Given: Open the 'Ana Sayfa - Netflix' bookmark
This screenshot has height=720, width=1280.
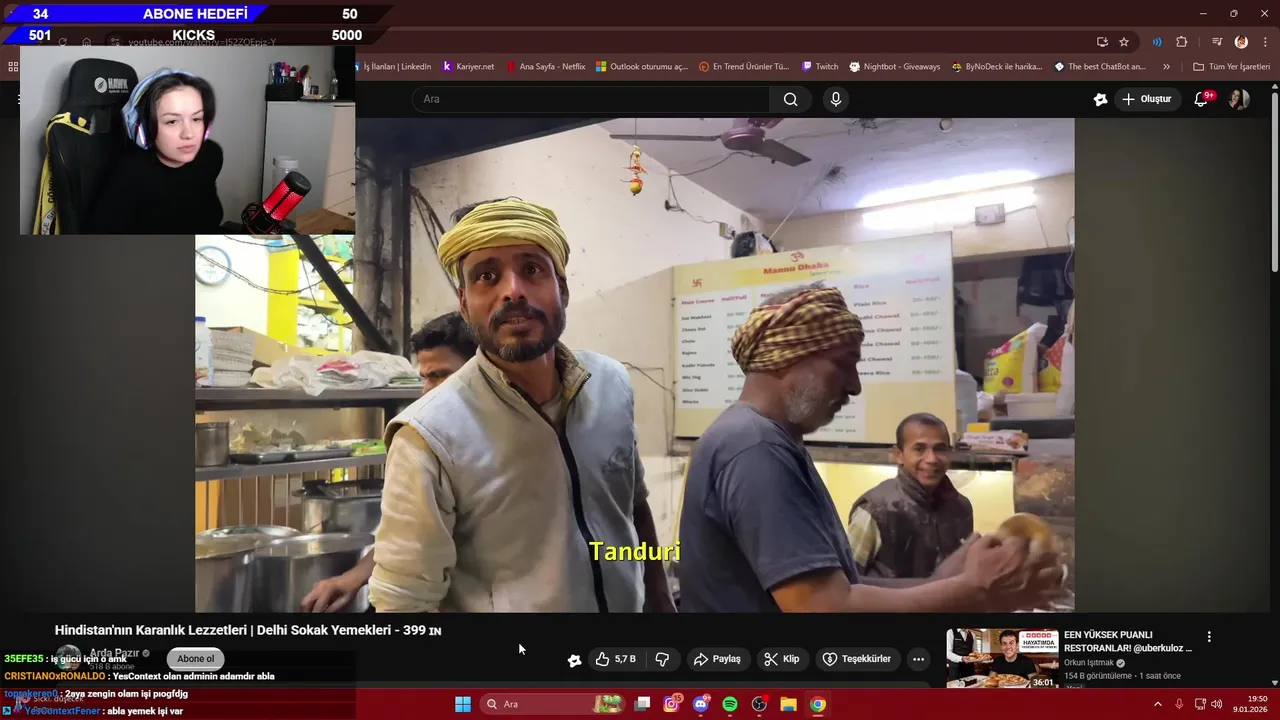Looking at the screenshot, I should point(546,67).
